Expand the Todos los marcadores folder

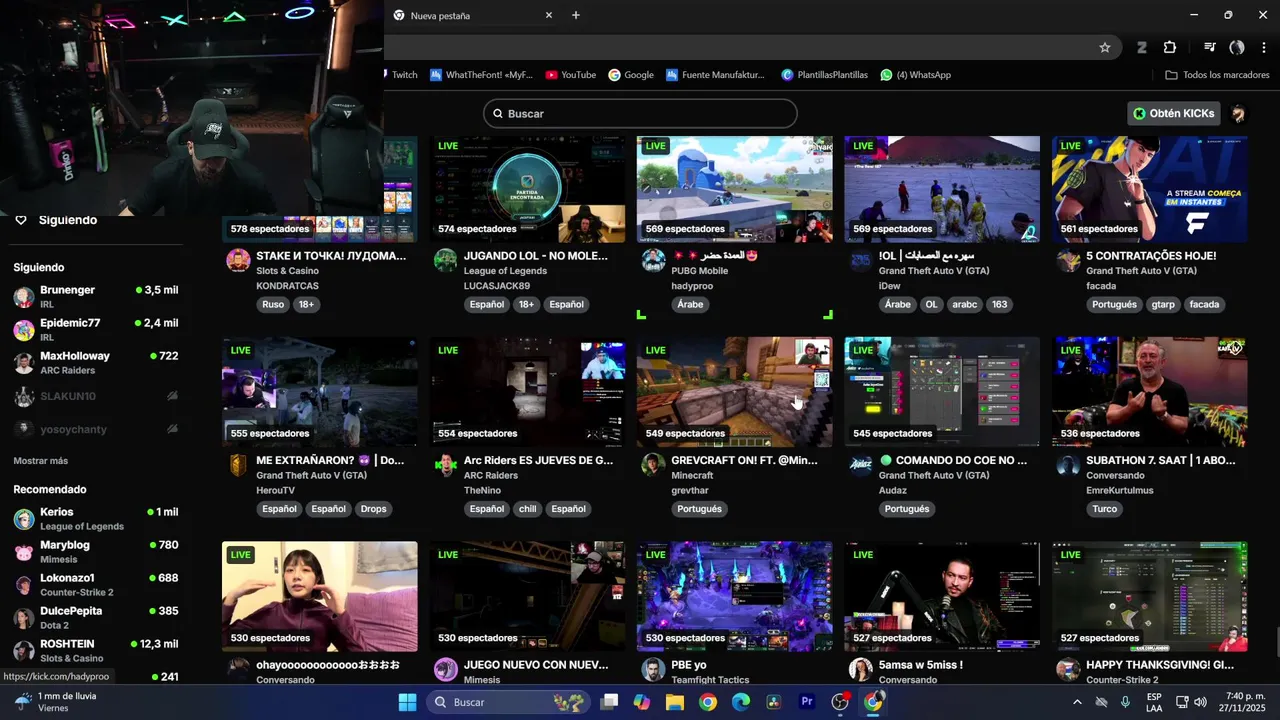pos(1217,75)
